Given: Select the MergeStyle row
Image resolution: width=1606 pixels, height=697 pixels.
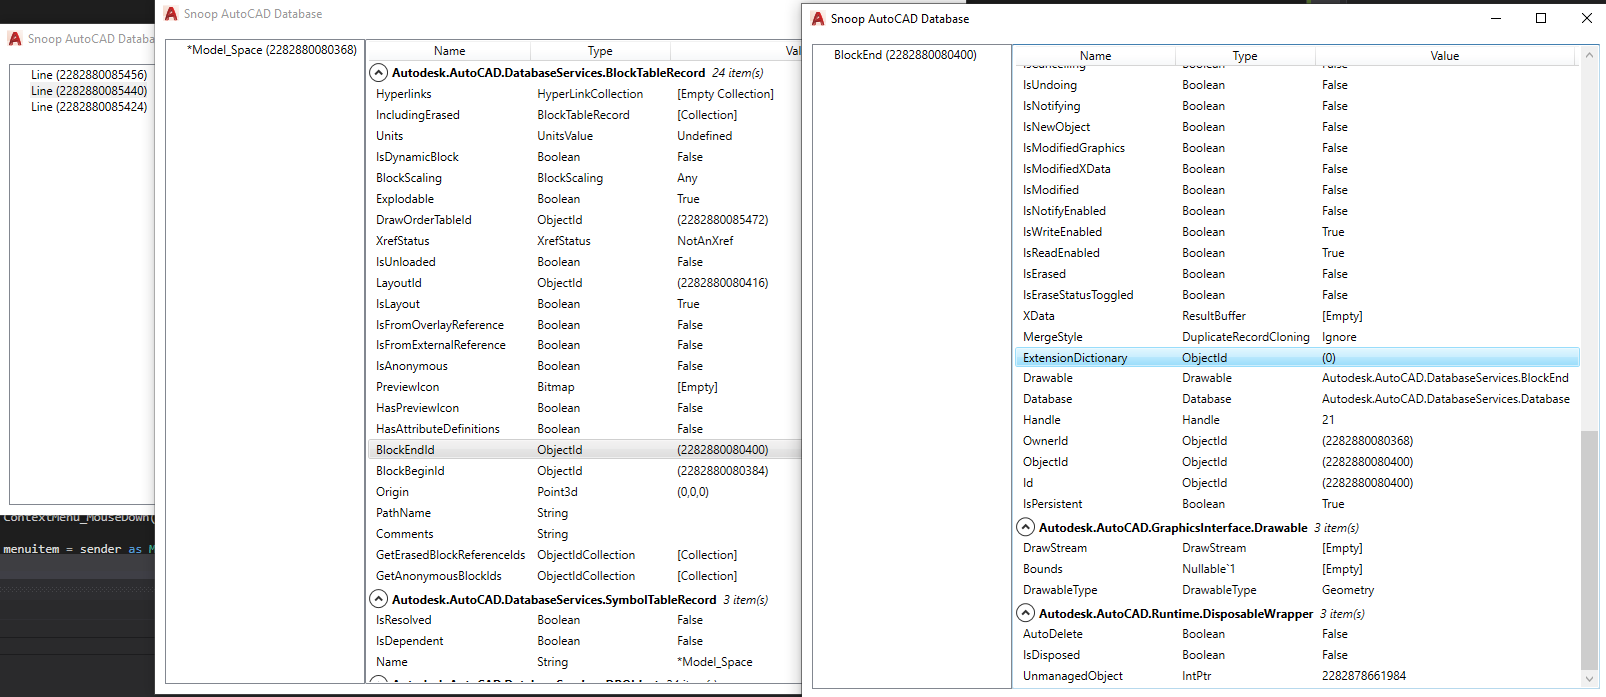Looking at the screenshot, I should coord(1297,337).
